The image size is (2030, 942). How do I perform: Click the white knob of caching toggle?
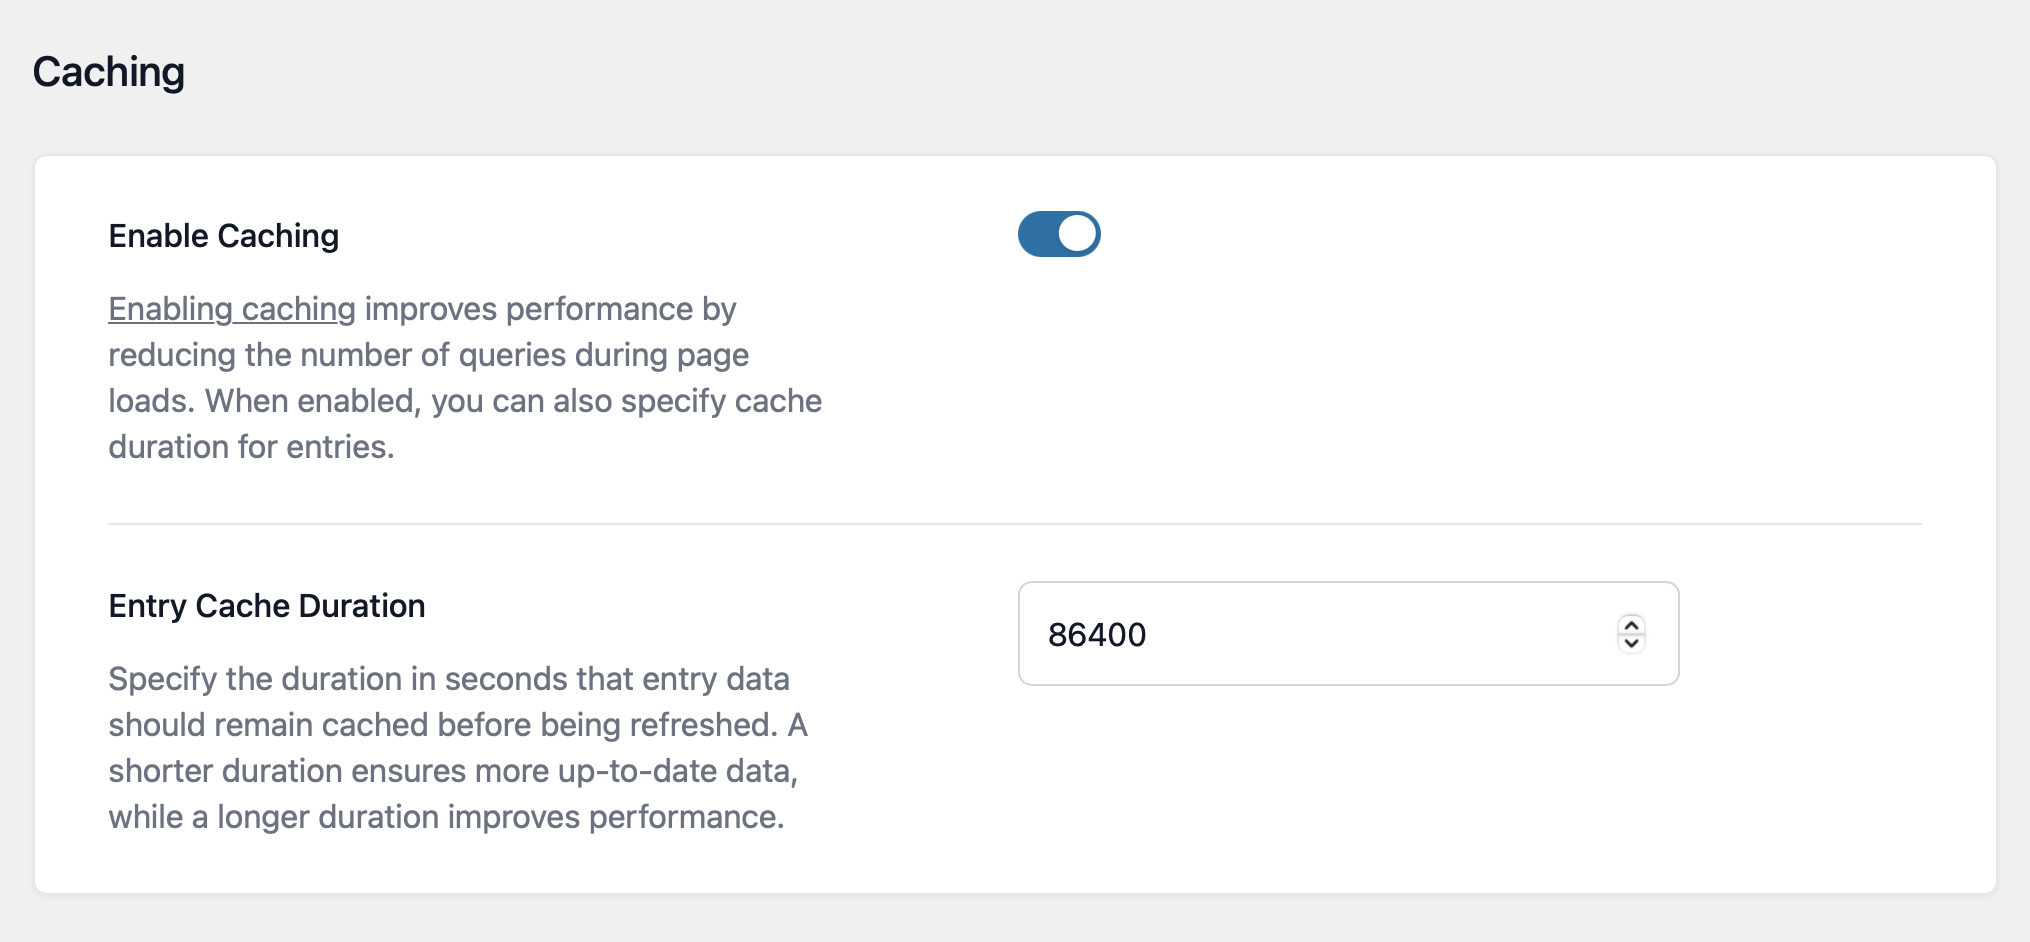pyautogui.click(x=1077, y=234)
